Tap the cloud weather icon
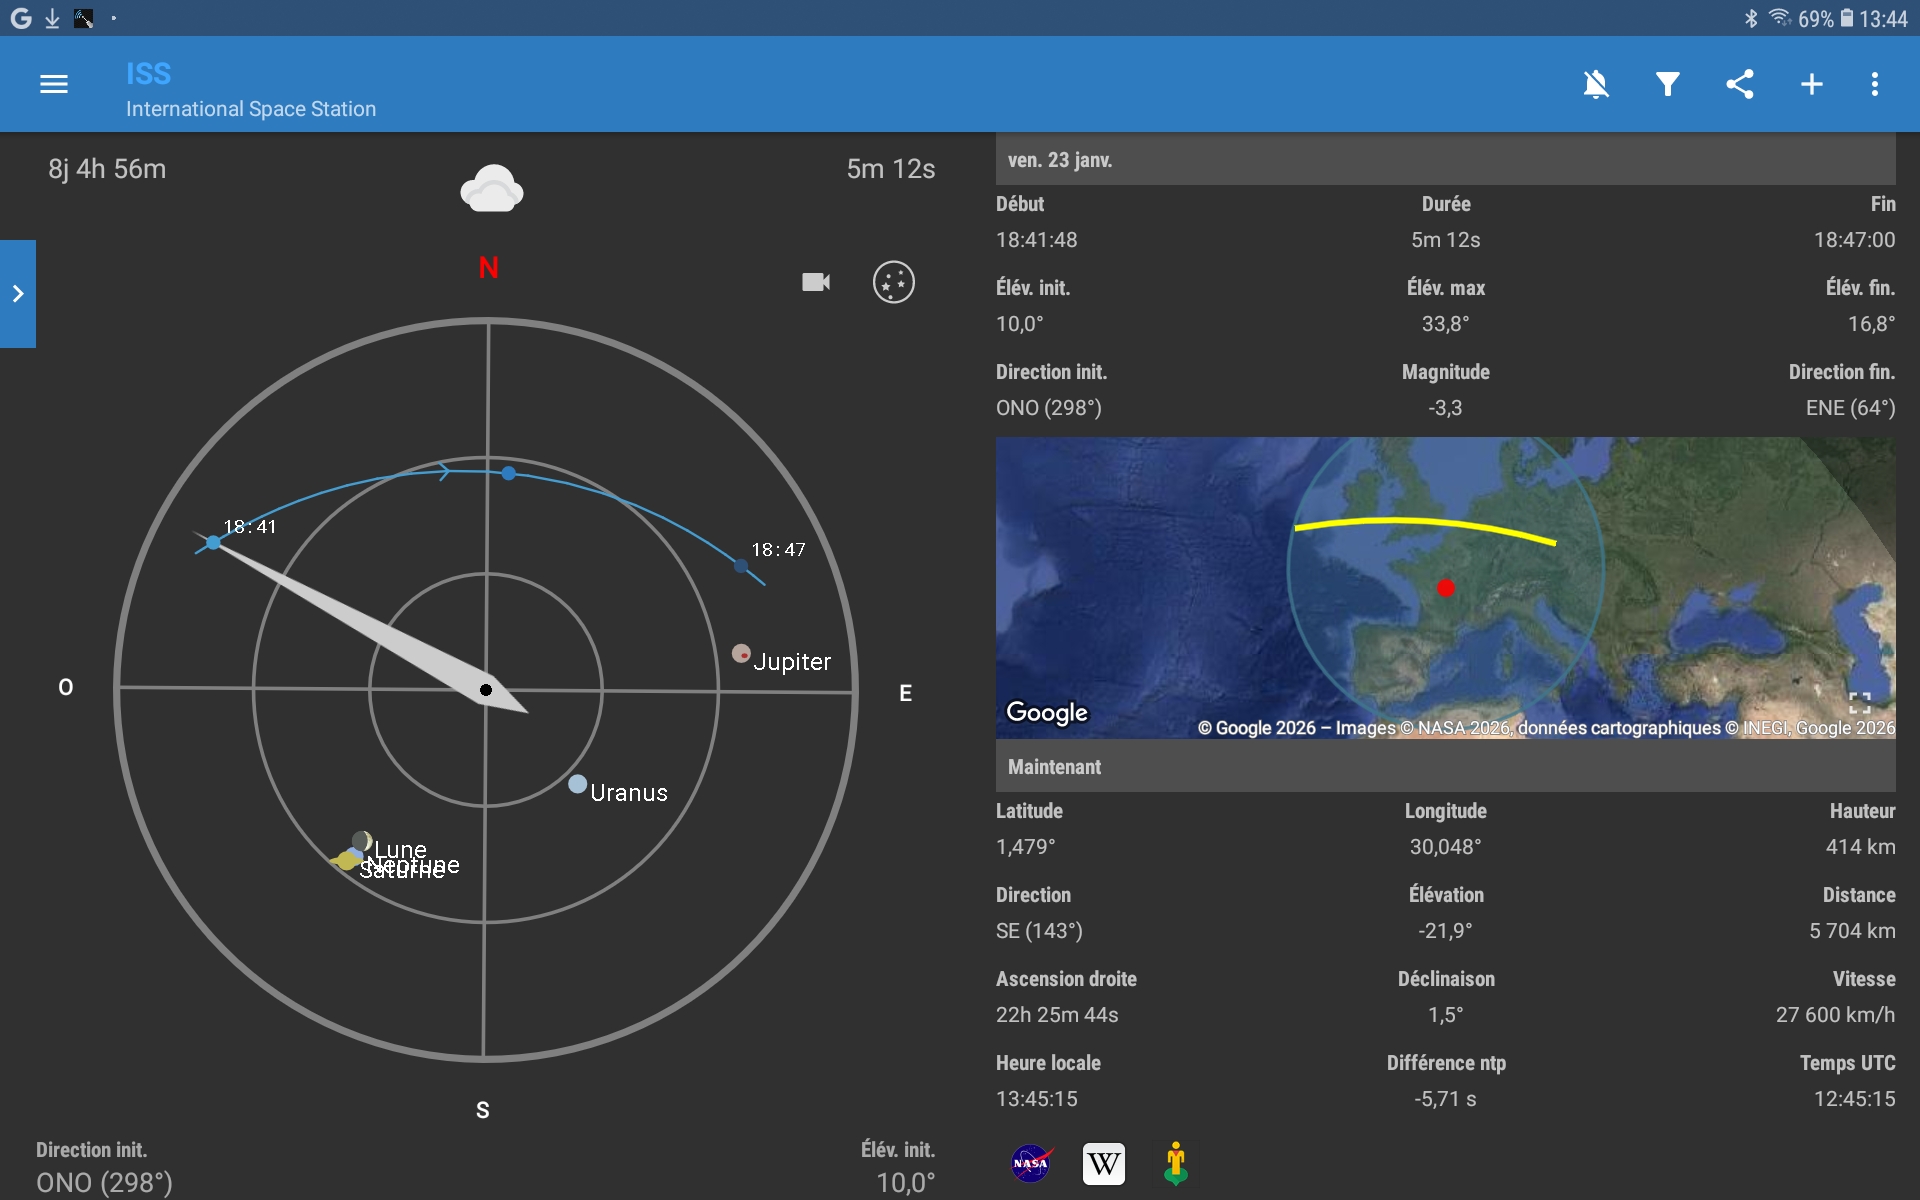 click(x=491, y=189)
